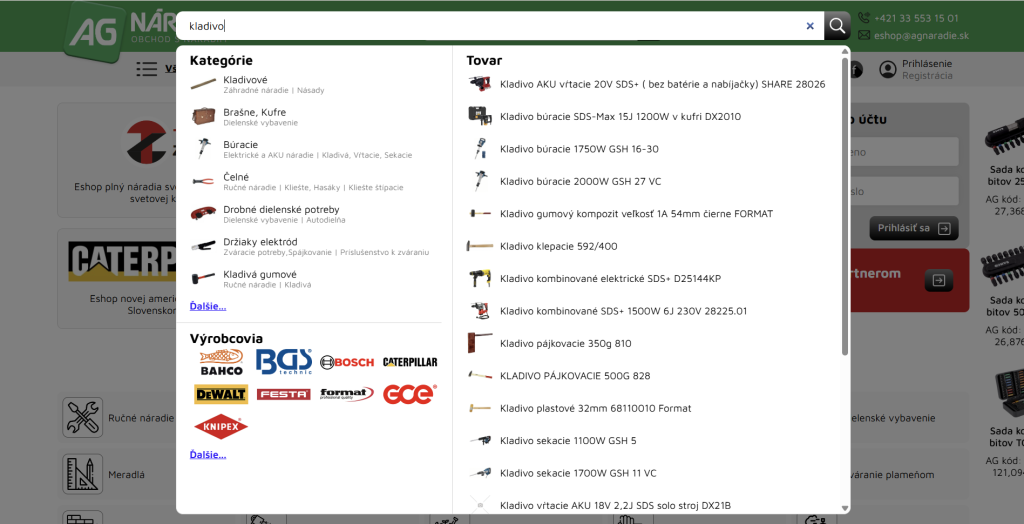Viewport: 1024px width, 524px height.
Task: Click the suggestions panel scrollbar thumb
Action: (845, 206)
